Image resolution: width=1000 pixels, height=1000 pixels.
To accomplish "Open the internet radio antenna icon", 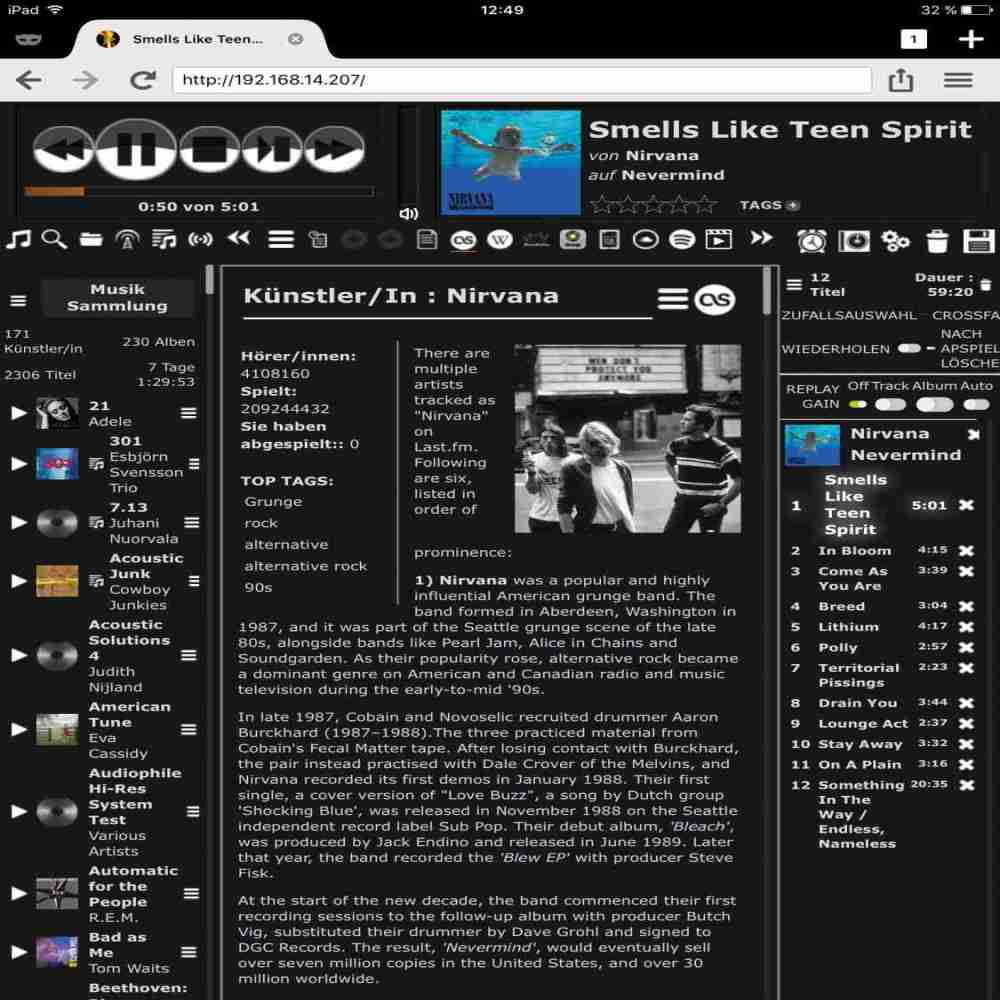I will tap(128, 240).
